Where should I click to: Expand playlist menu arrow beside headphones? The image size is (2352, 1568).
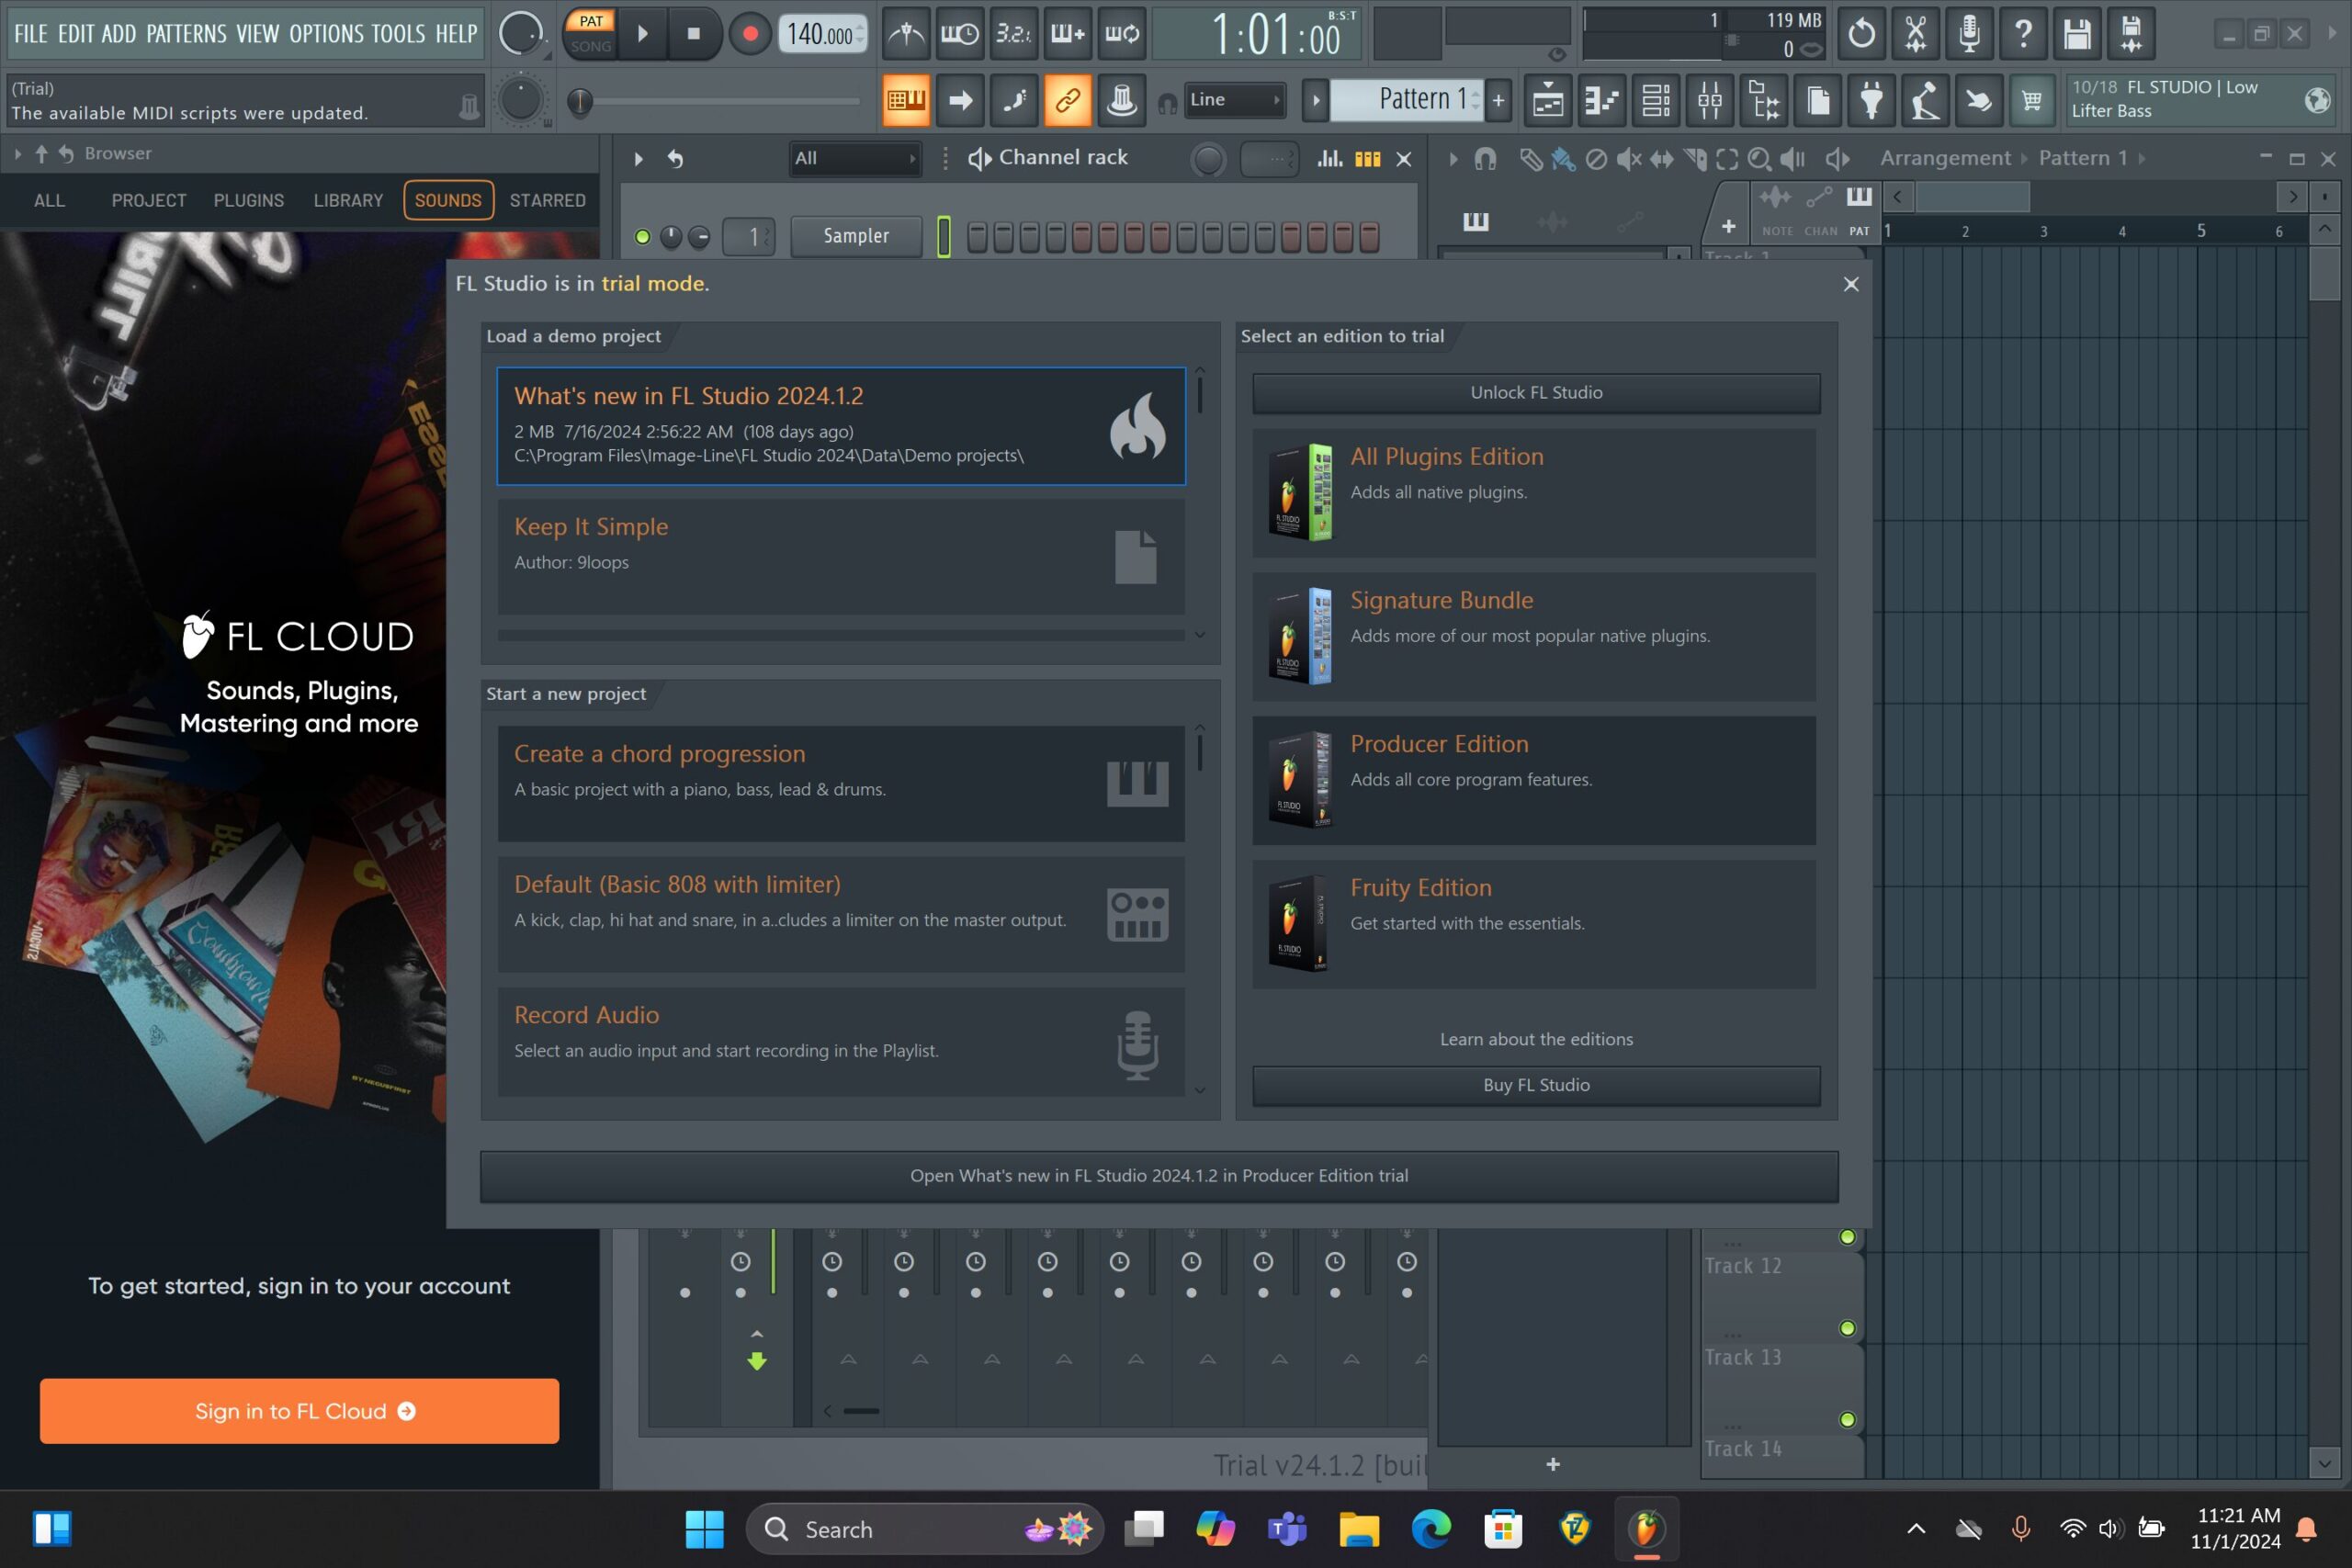pyautogui.click(x=1453, y=158)
